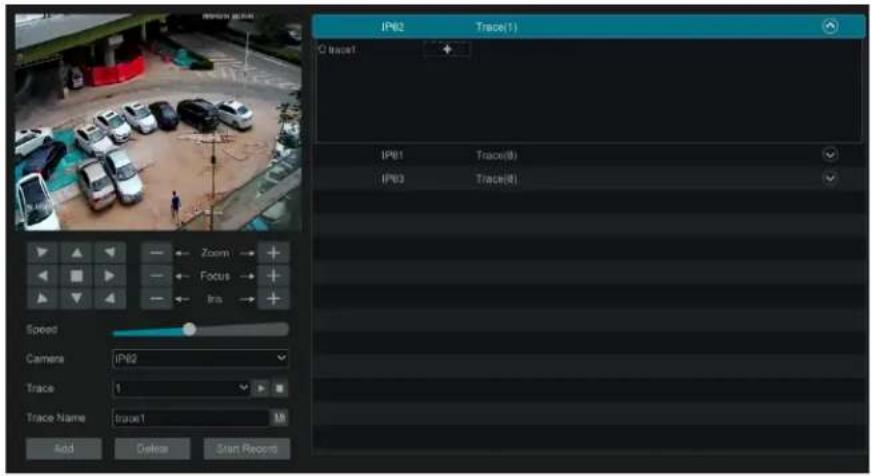Play the selected trace
The width and height of the screenshot is (871, 476).
pyautogui.click(x=260, y=388)
